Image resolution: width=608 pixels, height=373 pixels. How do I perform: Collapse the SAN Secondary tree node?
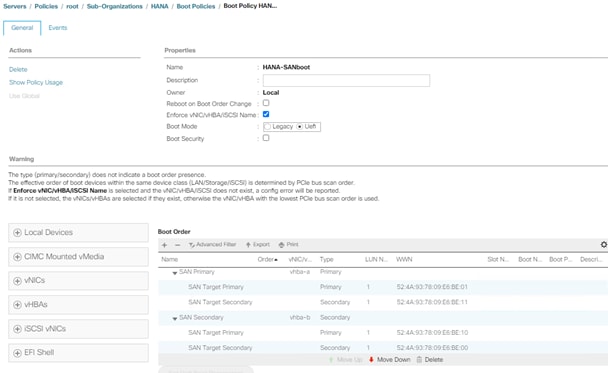click(175, 318)
